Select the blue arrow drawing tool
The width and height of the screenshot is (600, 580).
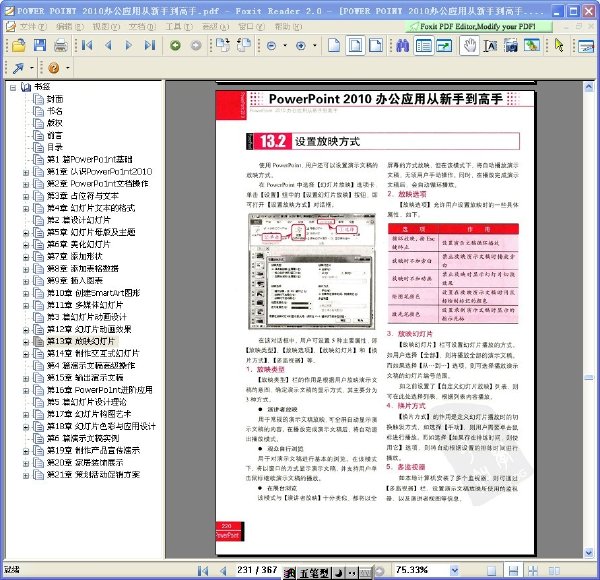click(18, 68)
